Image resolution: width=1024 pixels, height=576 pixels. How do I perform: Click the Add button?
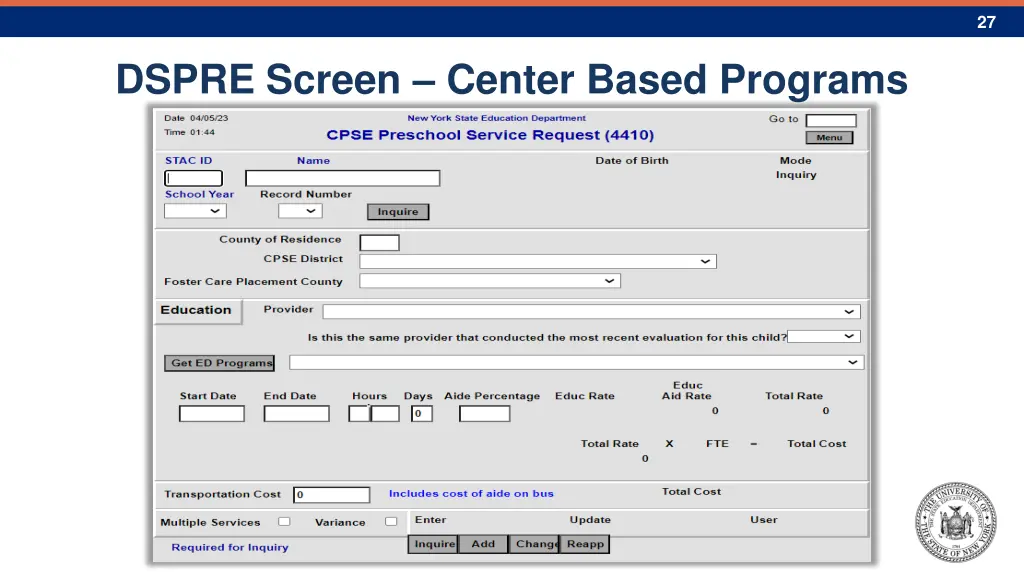click(x=483, y=544)
